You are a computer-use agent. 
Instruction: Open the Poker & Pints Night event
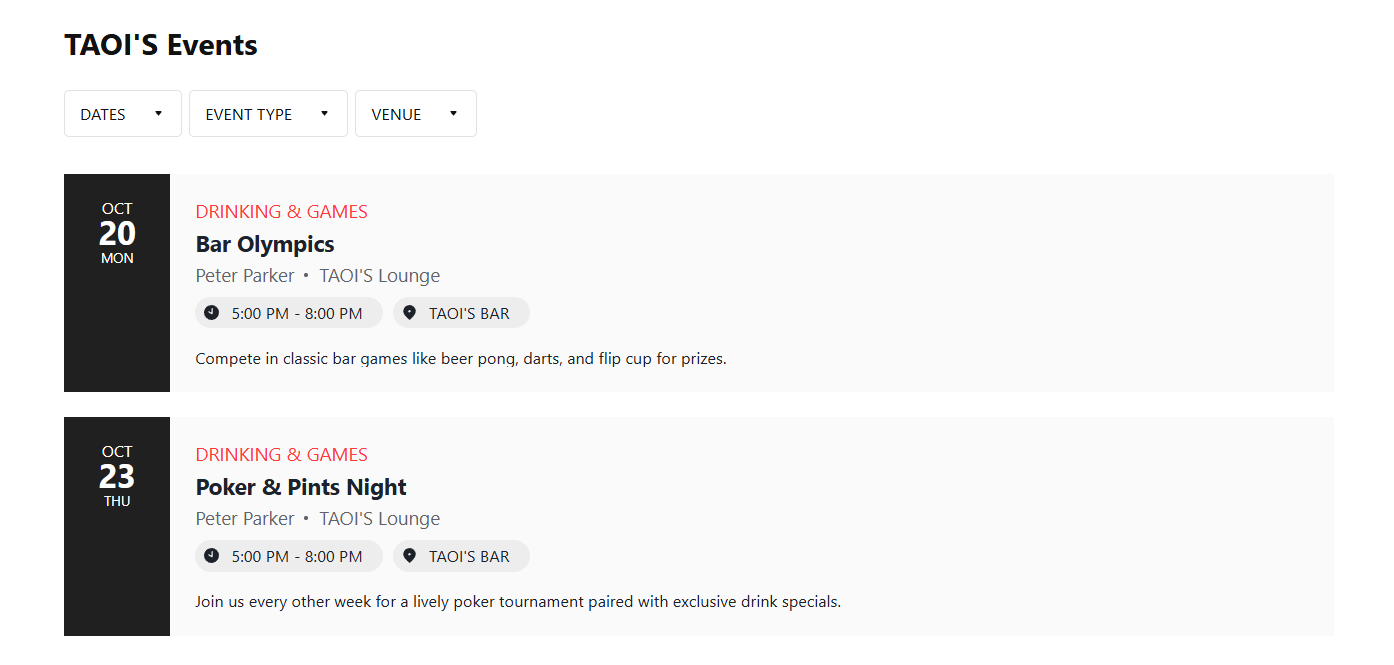pyautogui.click(x=301, y=487)
